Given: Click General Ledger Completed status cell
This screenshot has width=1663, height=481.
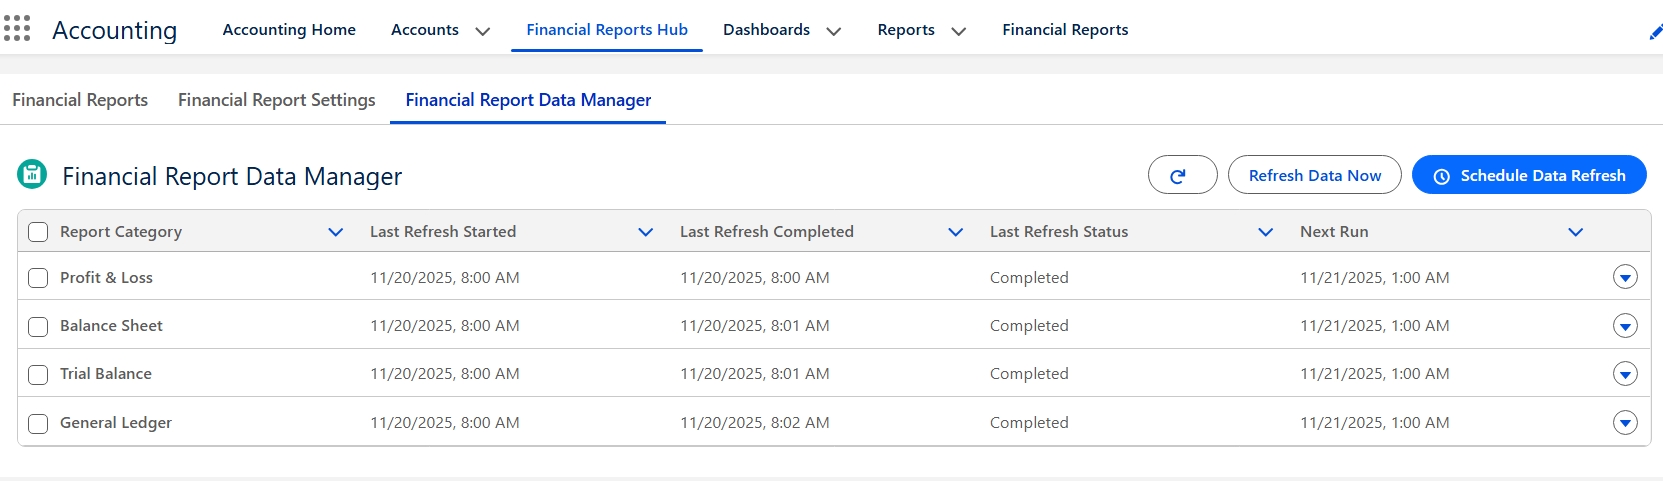Looking at the screenshot, I should point(1029,423).
